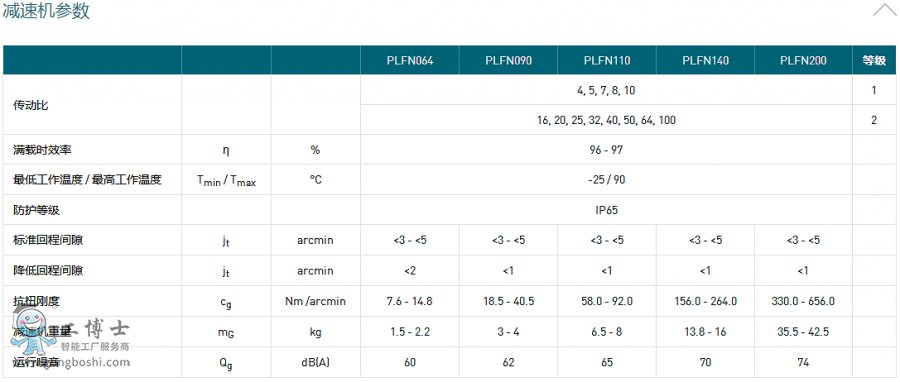Select the PLFN090 column header
The image size is (900, 382).
tap(508, 60)
